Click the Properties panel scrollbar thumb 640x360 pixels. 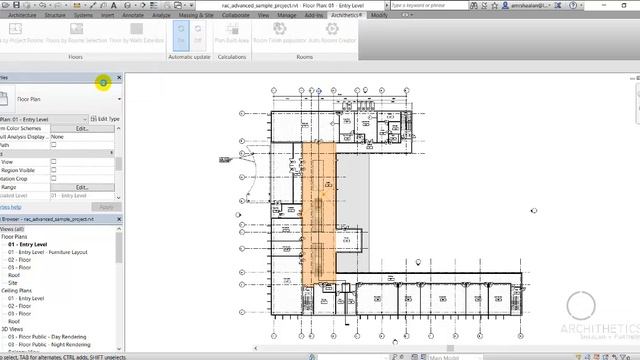pos(118,163)
